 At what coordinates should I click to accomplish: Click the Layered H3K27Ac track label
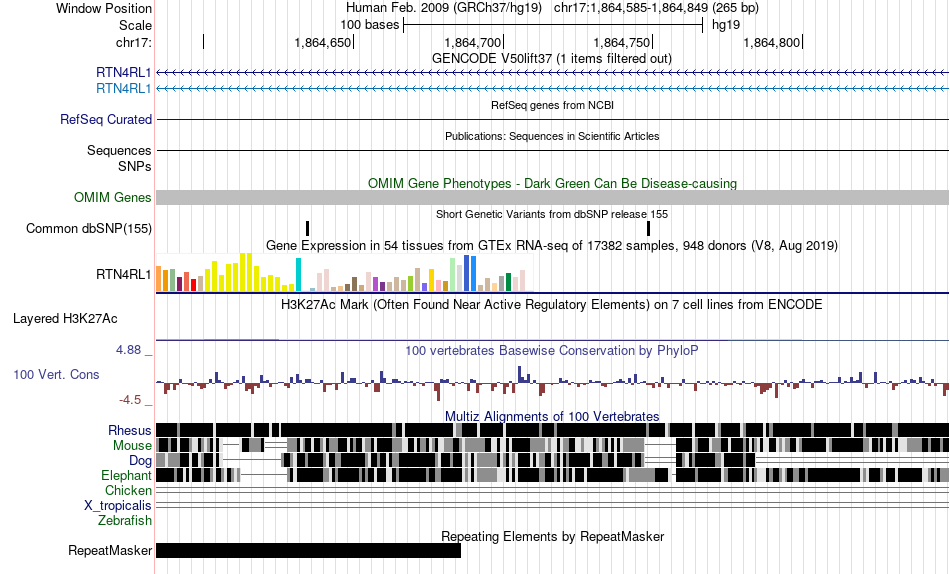65,319
